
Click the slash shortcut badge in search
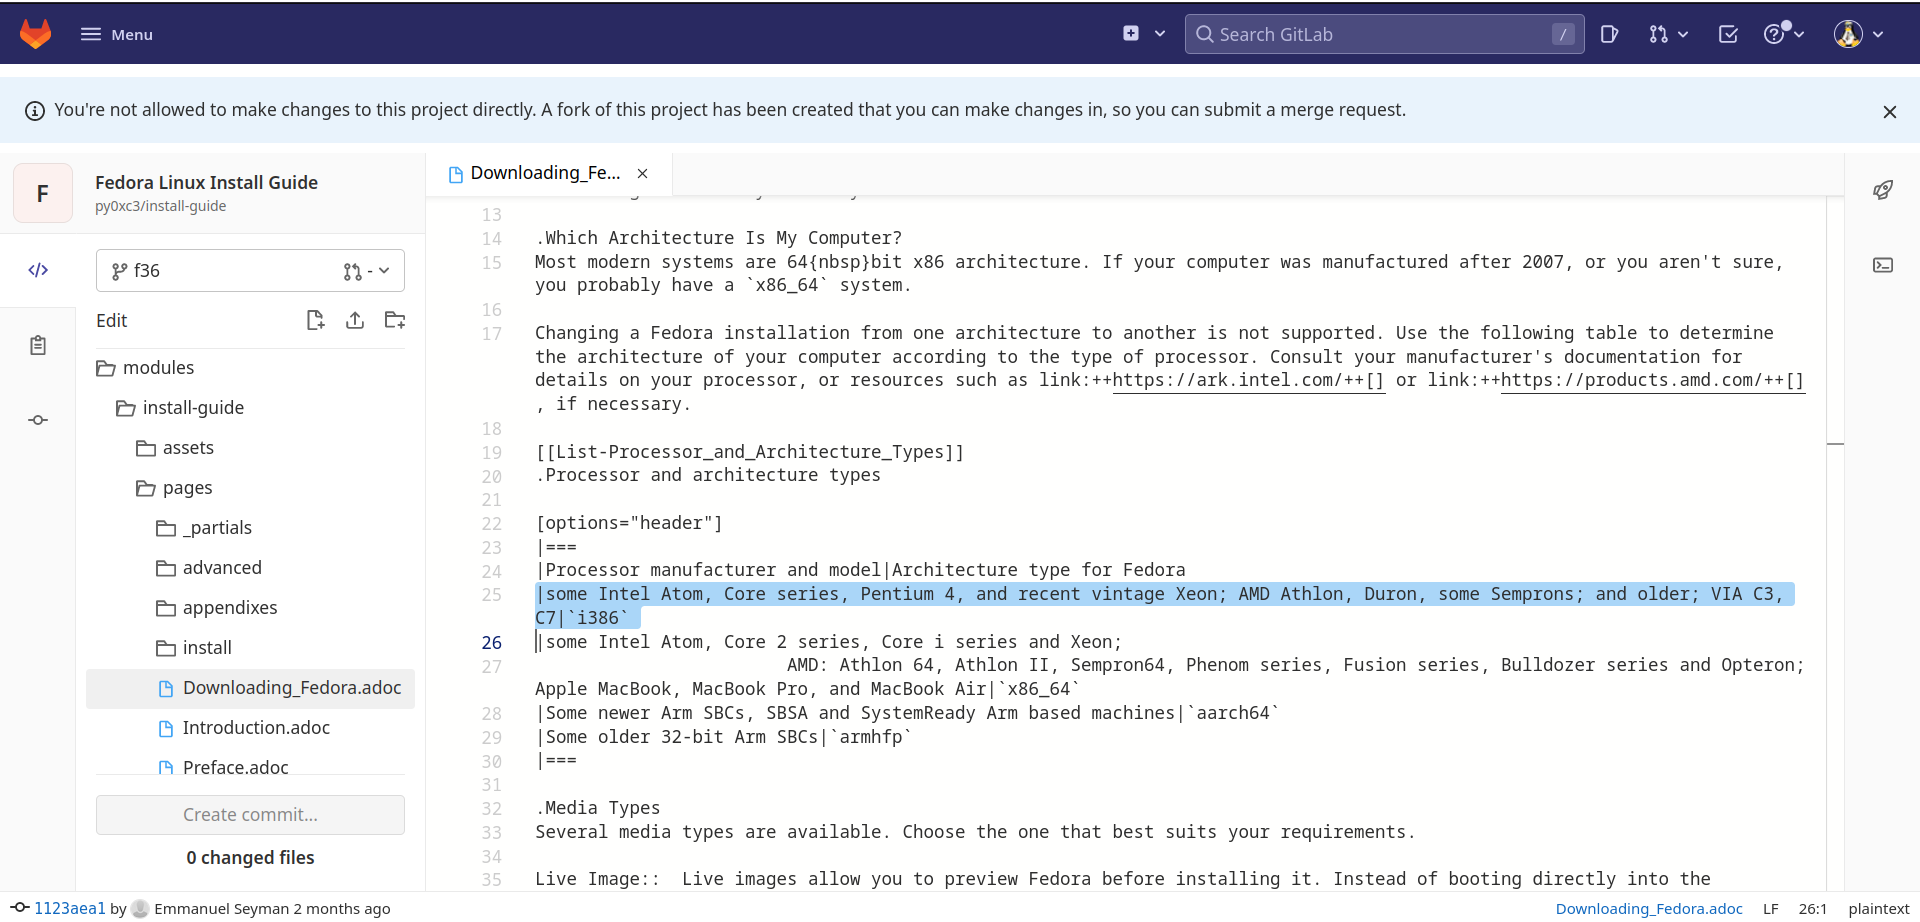point(1563,34)
